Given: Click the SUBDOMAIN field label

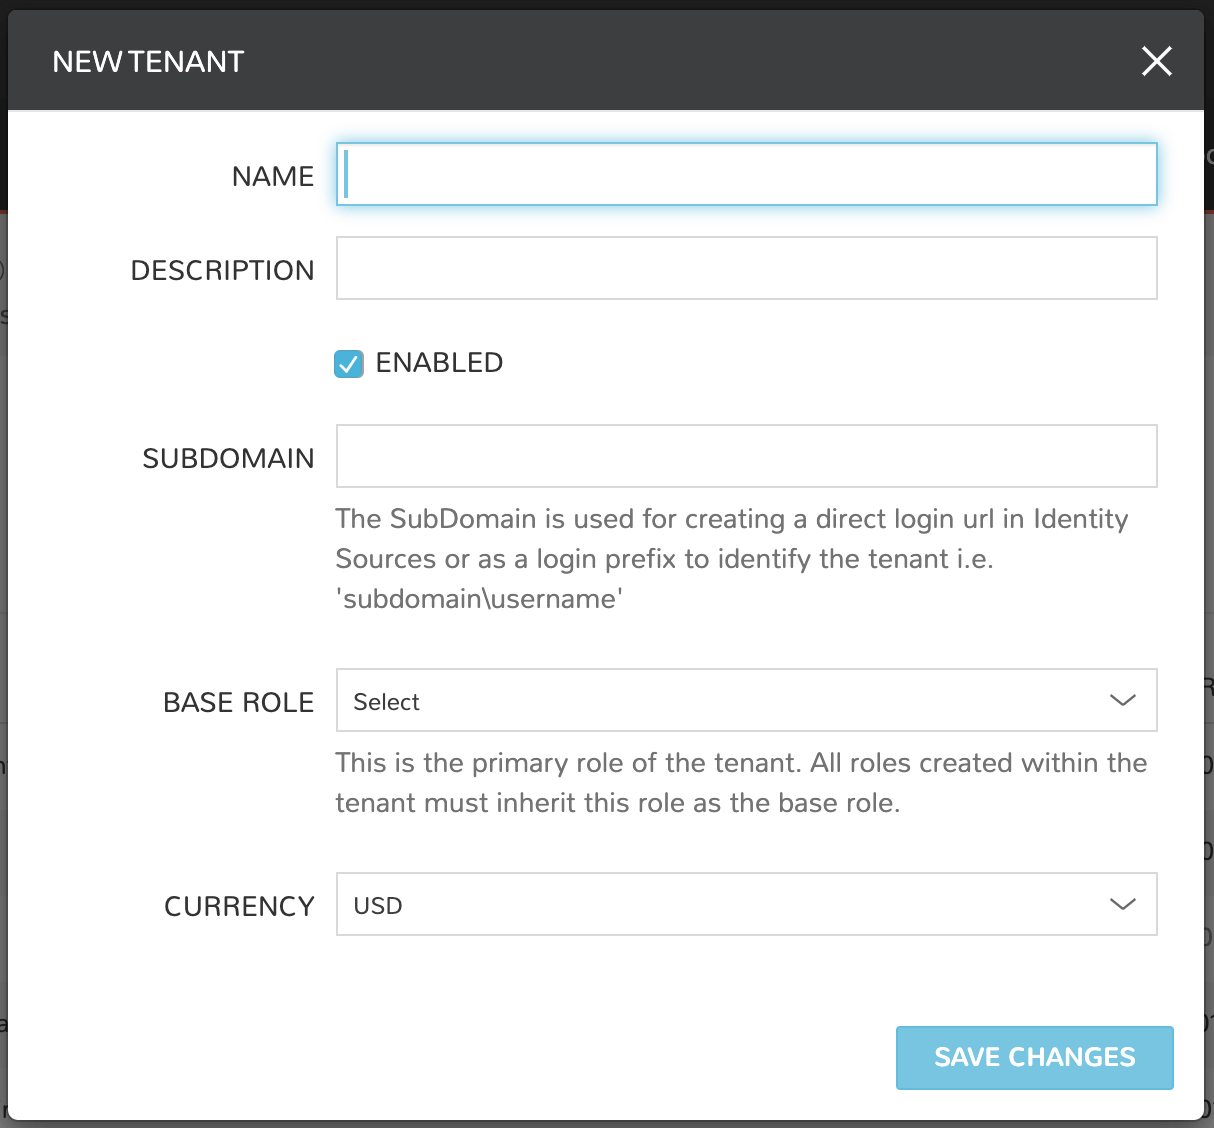Looking at the screenshot, I should coord(228,459).
